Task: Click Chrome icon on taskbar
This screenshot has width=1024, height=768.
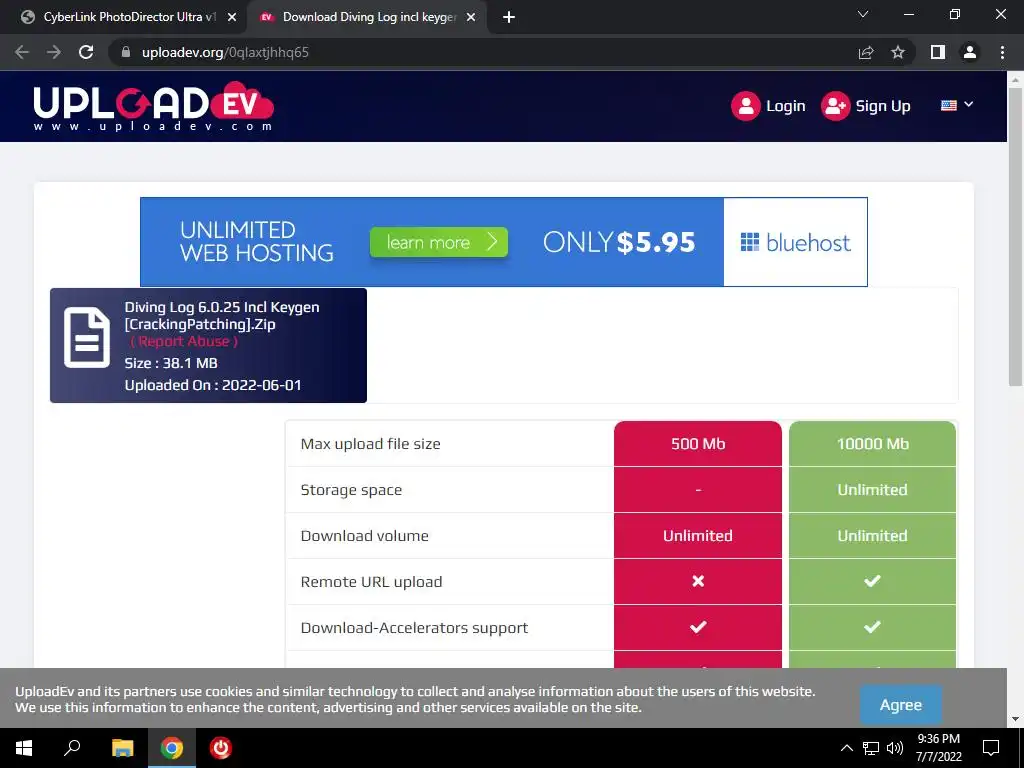Action: click(172, 748)
